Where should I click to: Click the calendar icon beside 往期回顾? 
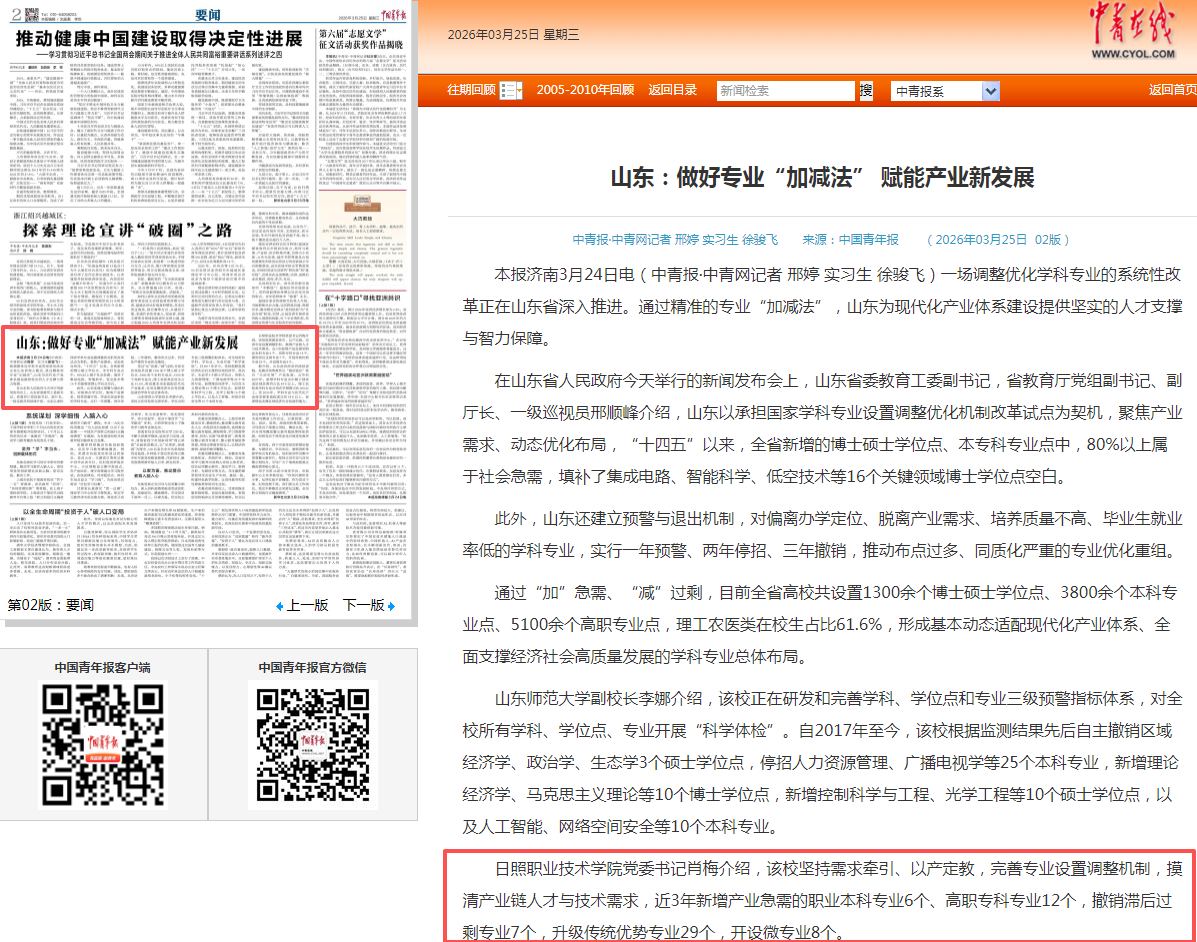click(x=510, y=90)
